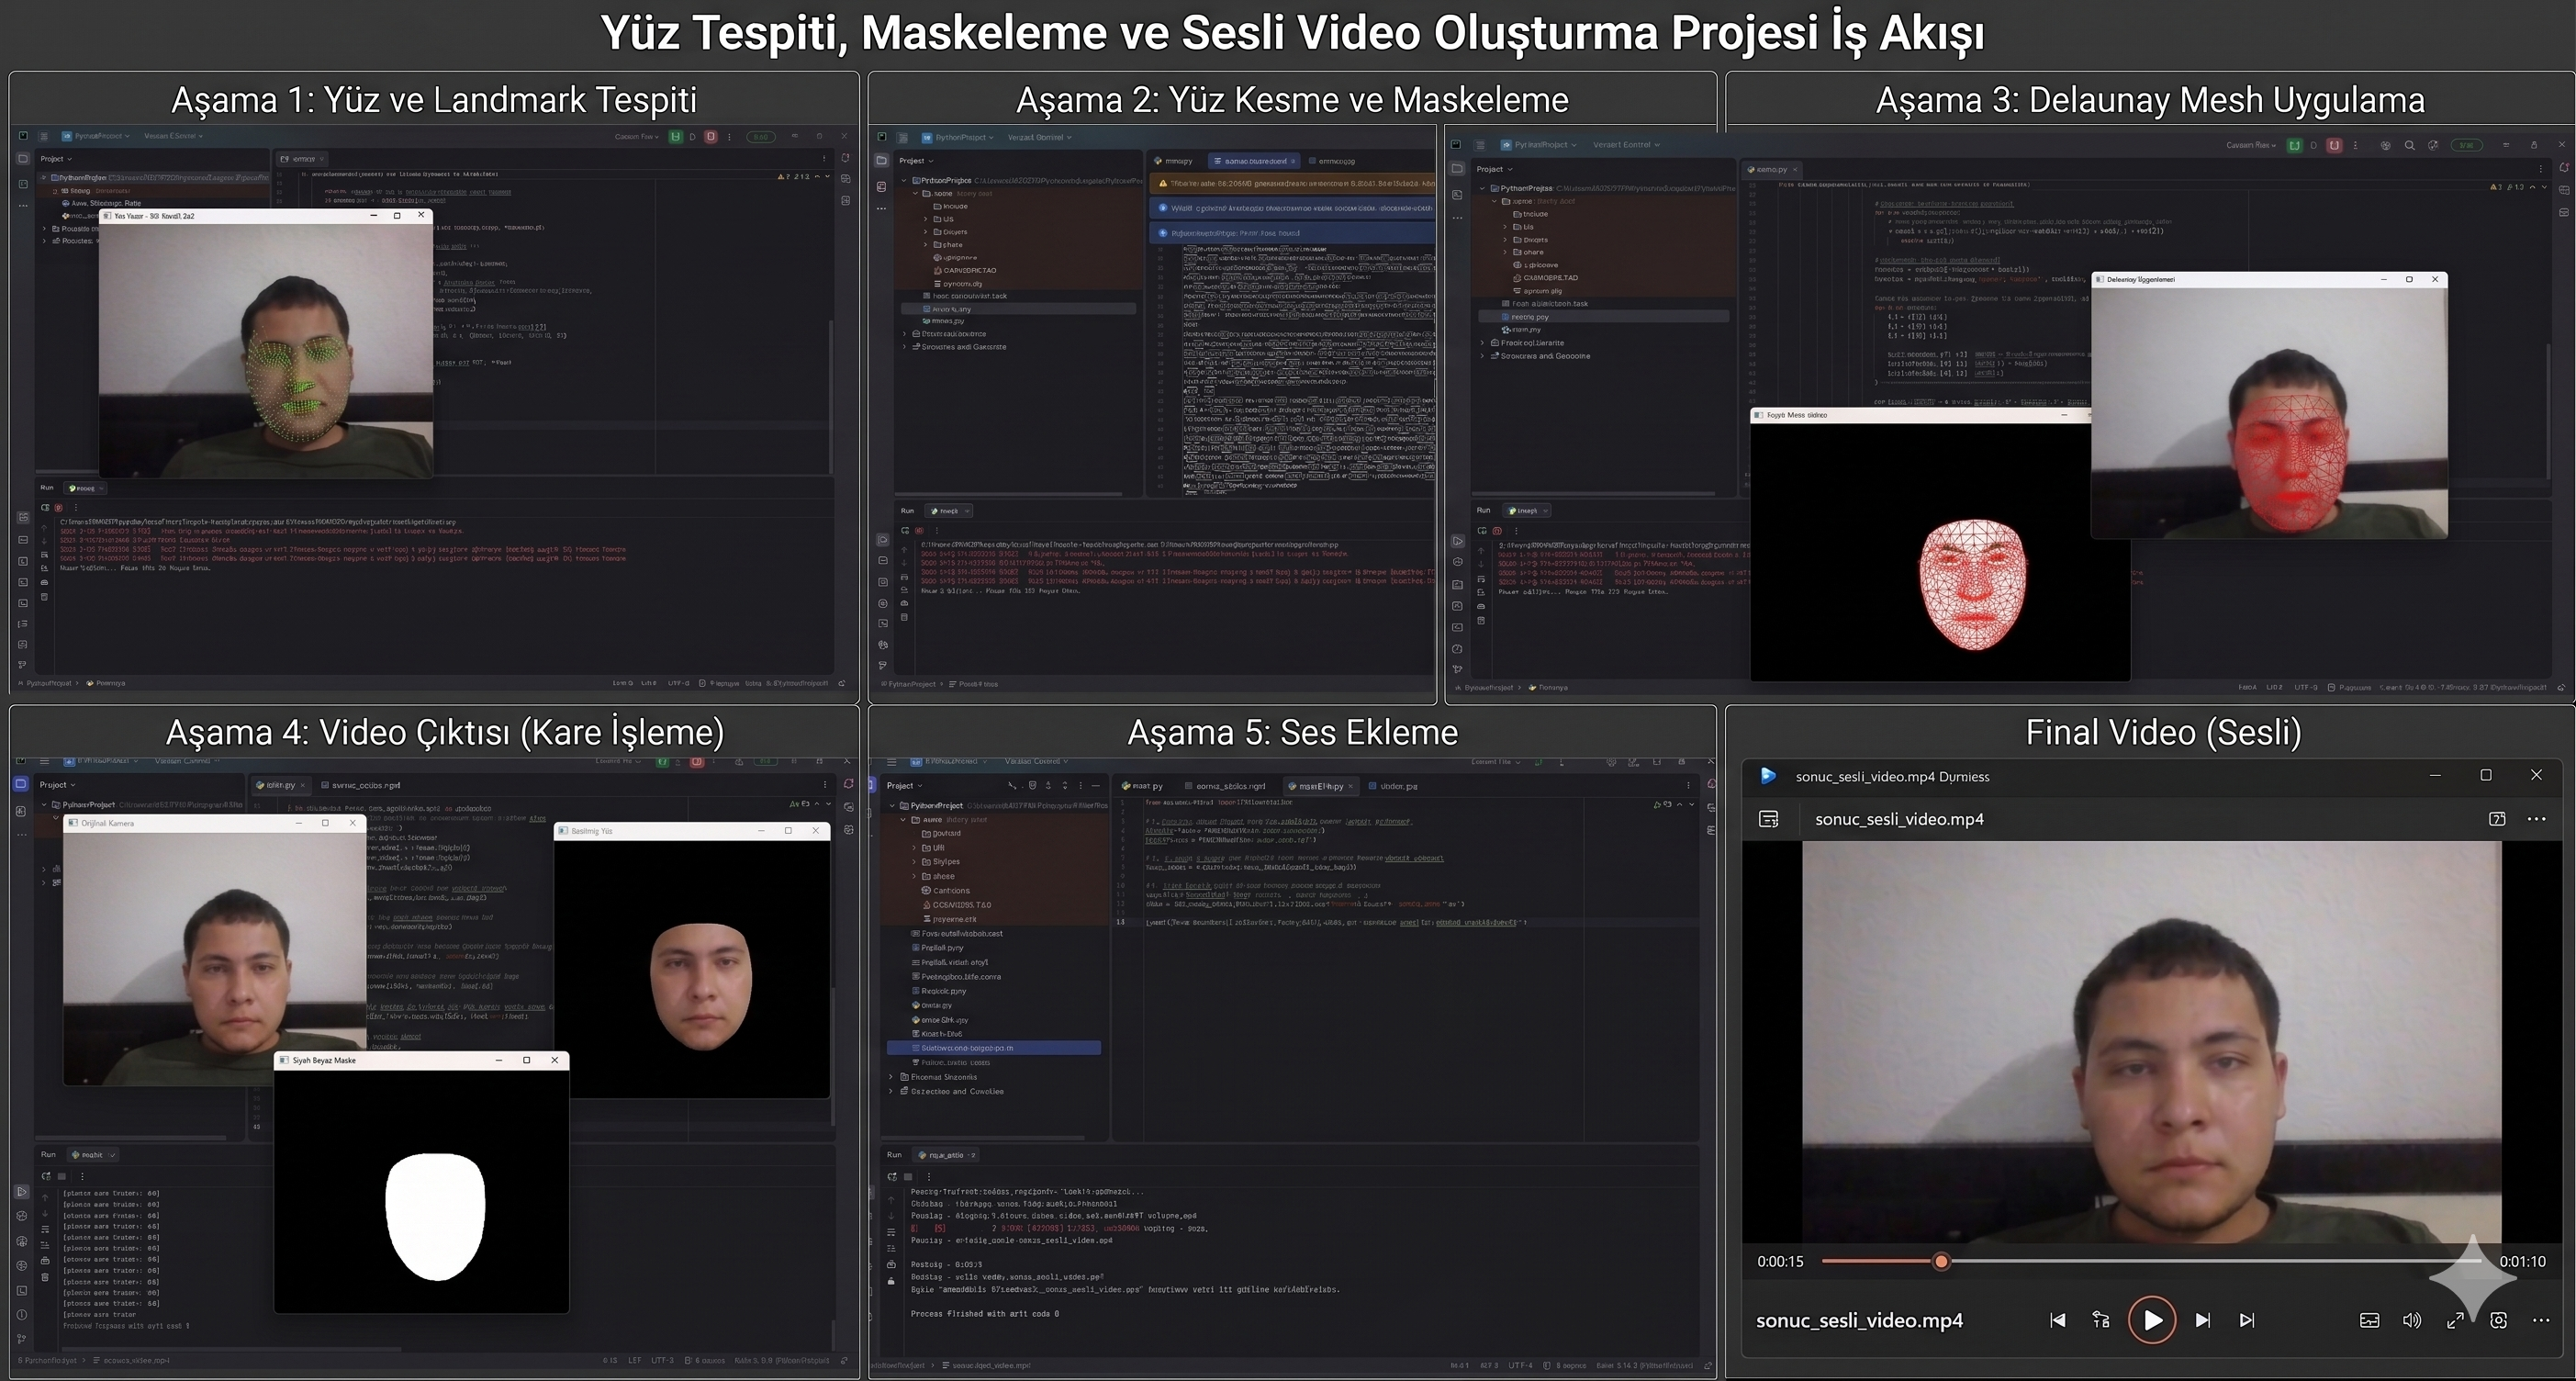Screen dimensions: 2576x1381
Task: Hide Project panel via the minimize dash in Aşama 5
Action: (1096, 786)
